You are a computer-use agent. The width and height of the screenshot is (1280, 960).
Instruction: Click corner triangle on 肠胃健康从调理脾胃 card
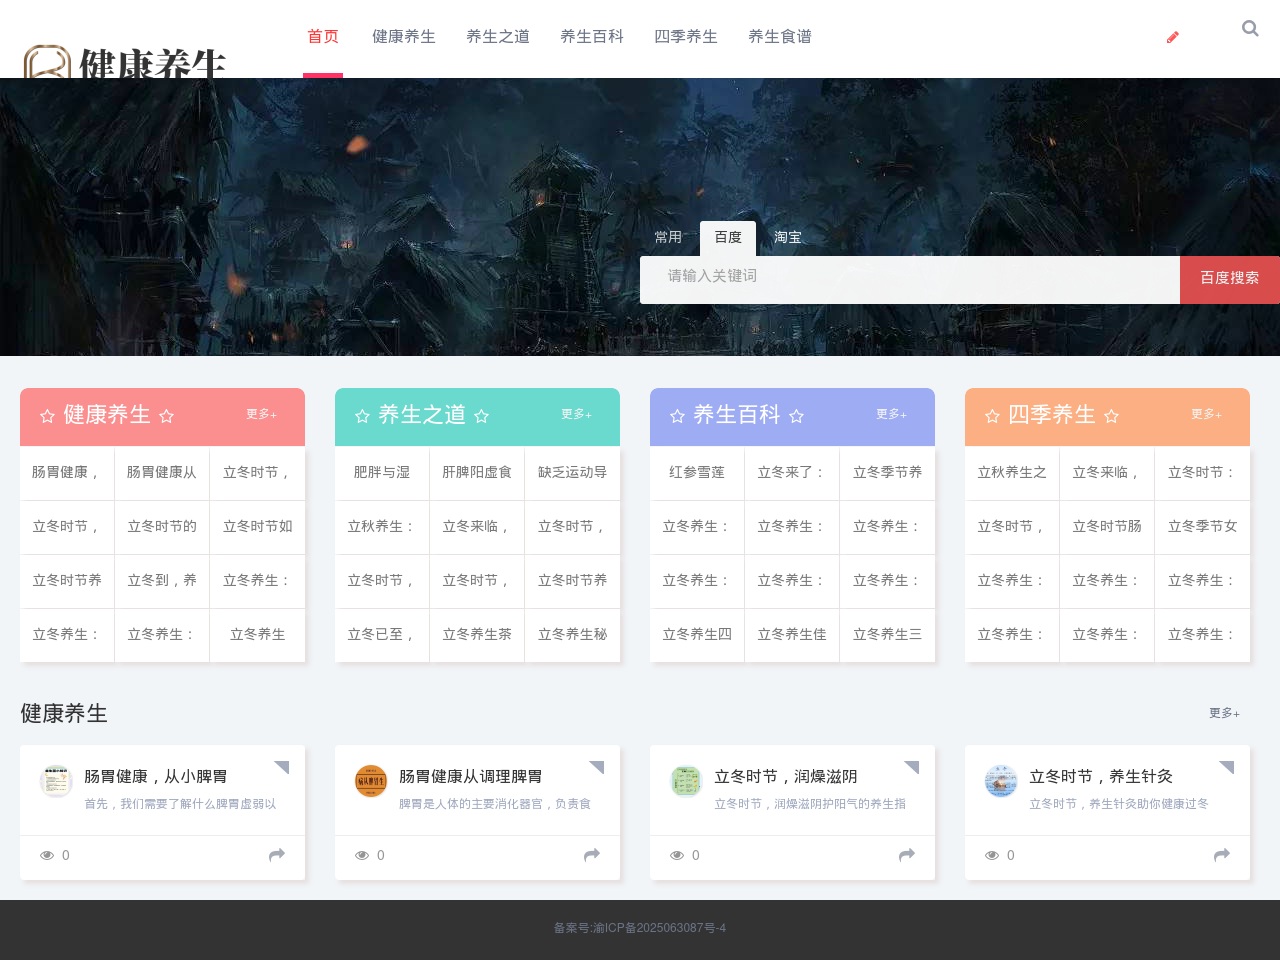[x=598, y=766]
